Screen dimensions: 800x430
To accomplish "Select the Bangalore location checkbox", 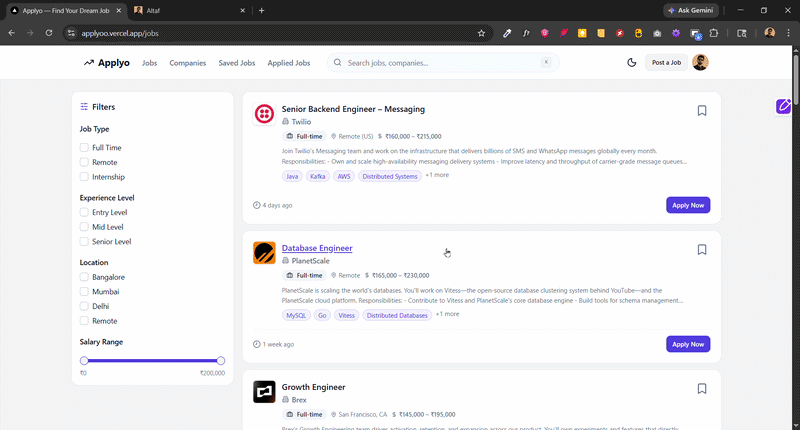I will (85, 277).
